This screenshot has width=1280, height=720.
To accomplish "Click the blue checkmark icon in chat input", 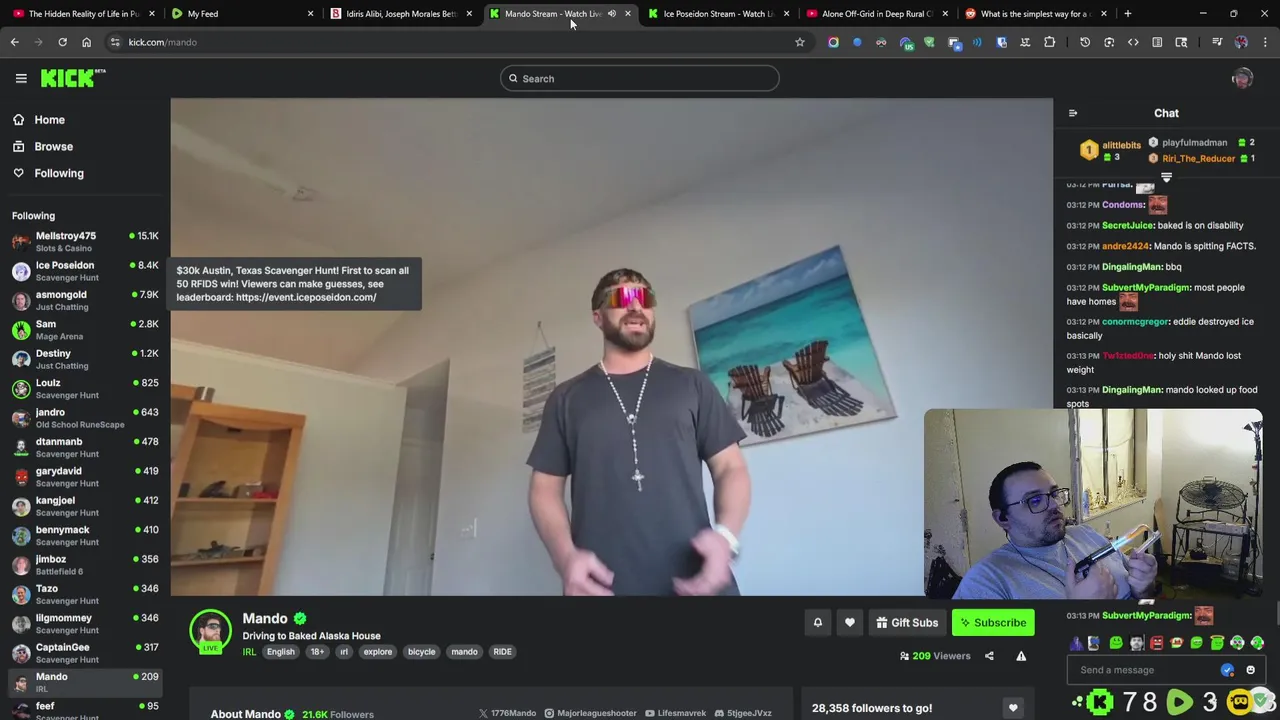I will click(1227, 670).
